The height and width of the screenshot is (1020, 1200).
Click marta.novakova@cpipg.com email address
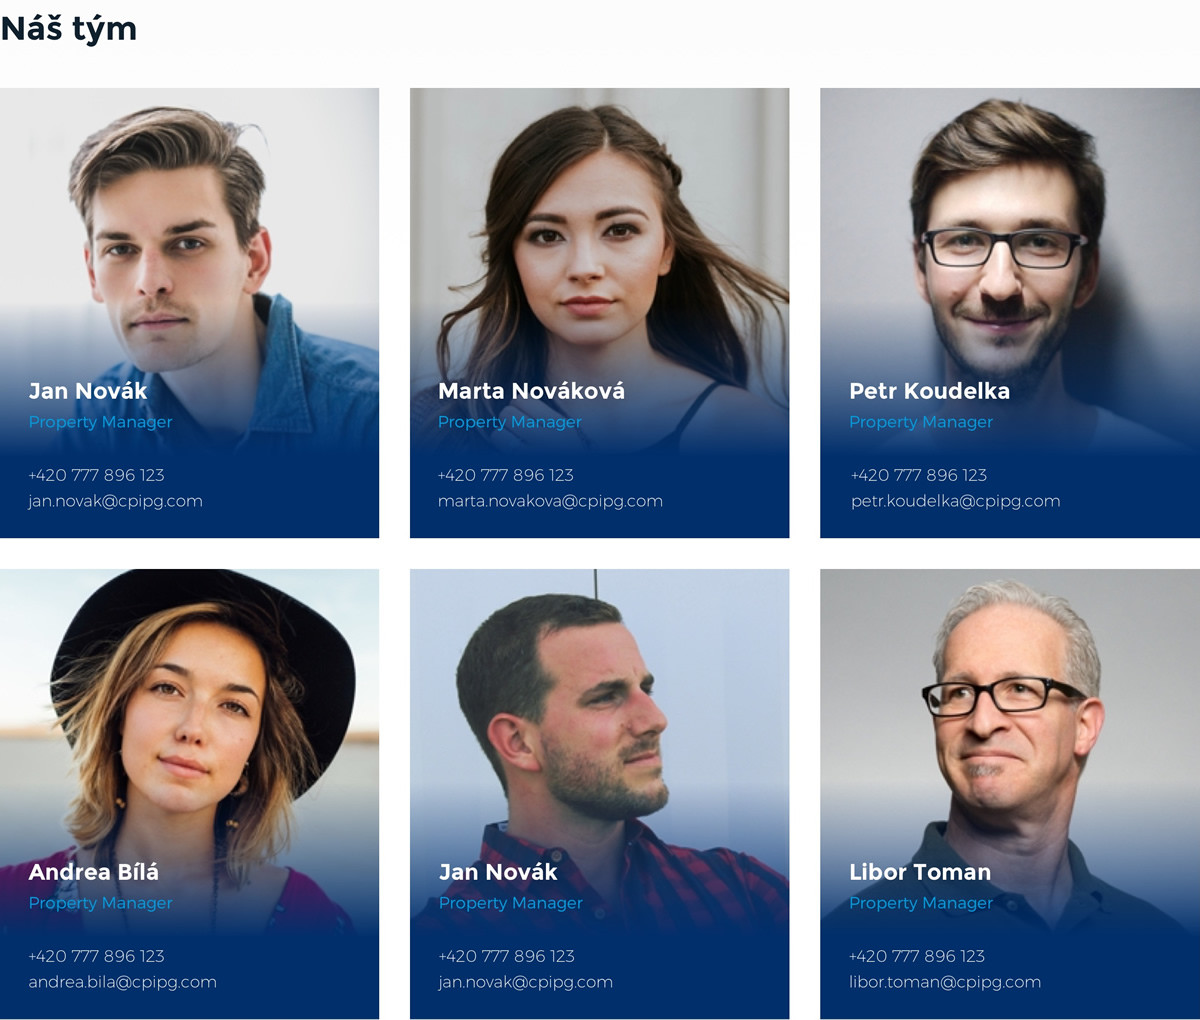(x=550, y=501)
